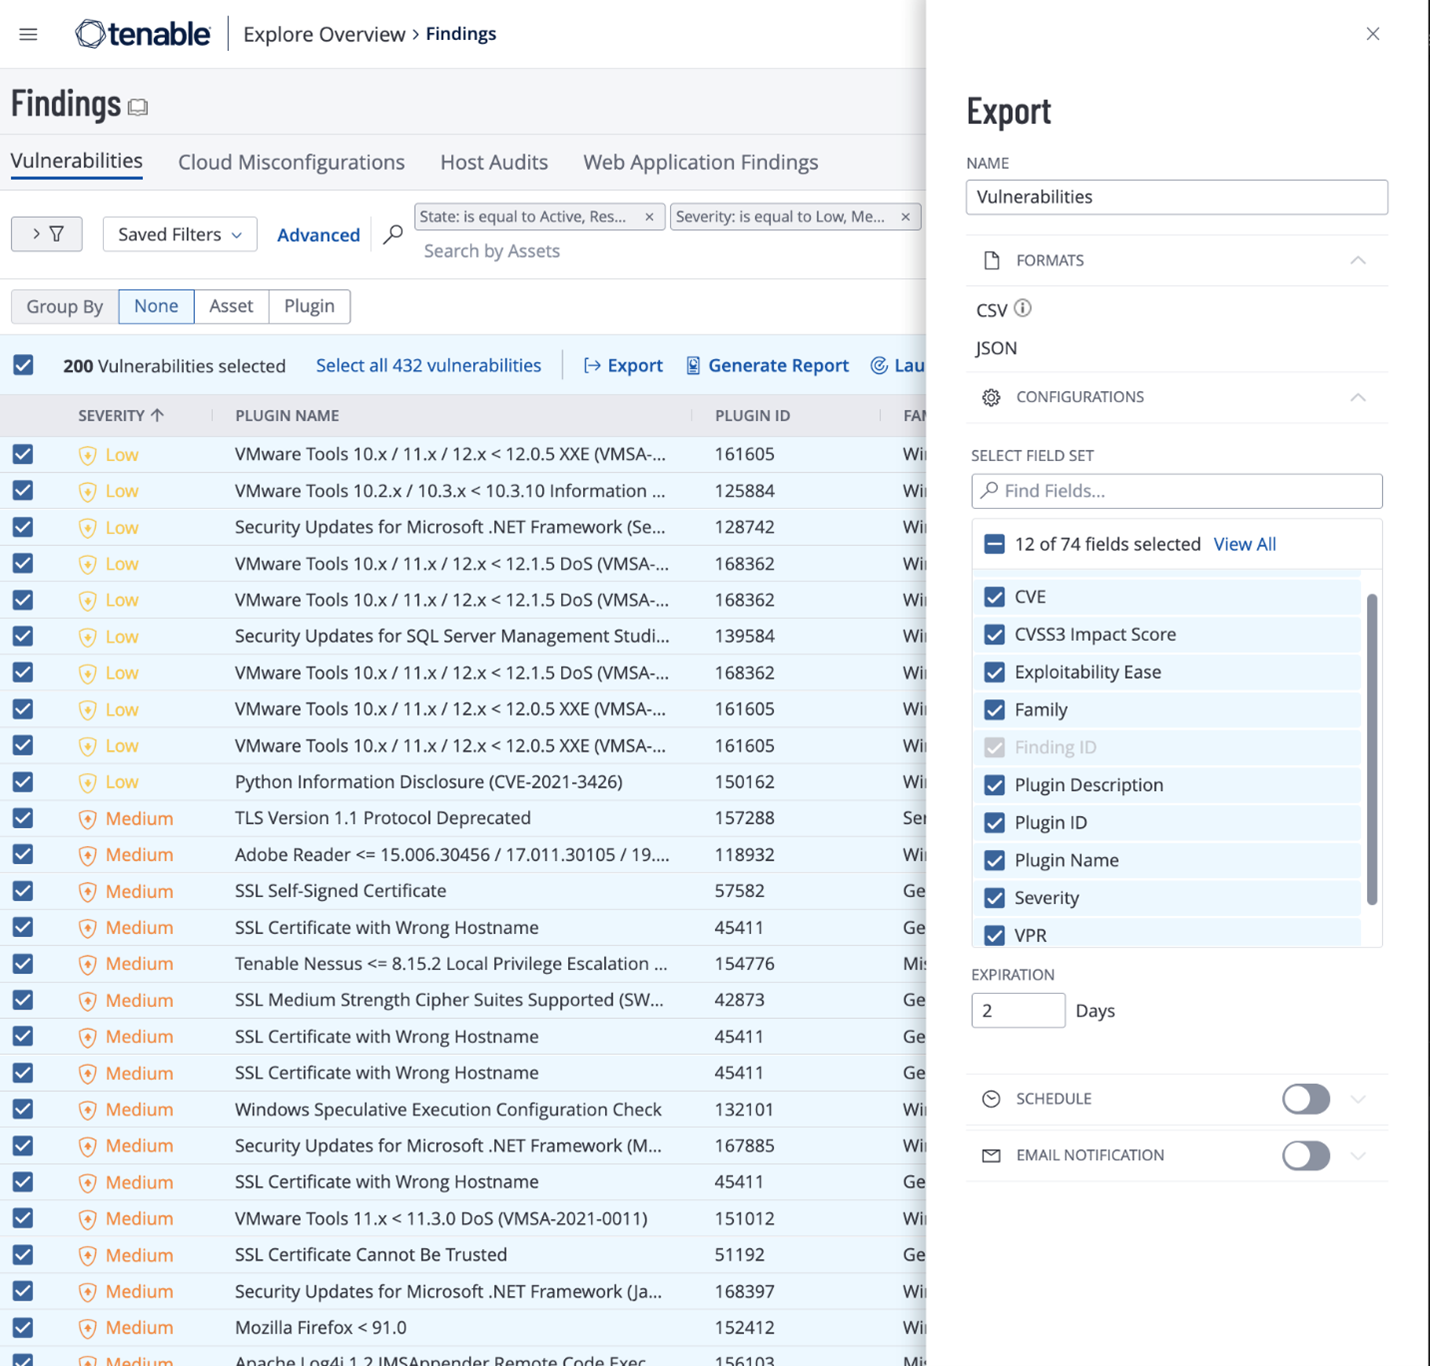Switch to the Vulnerabilities tab
1430x1366 pixels.
coord(77,161)
